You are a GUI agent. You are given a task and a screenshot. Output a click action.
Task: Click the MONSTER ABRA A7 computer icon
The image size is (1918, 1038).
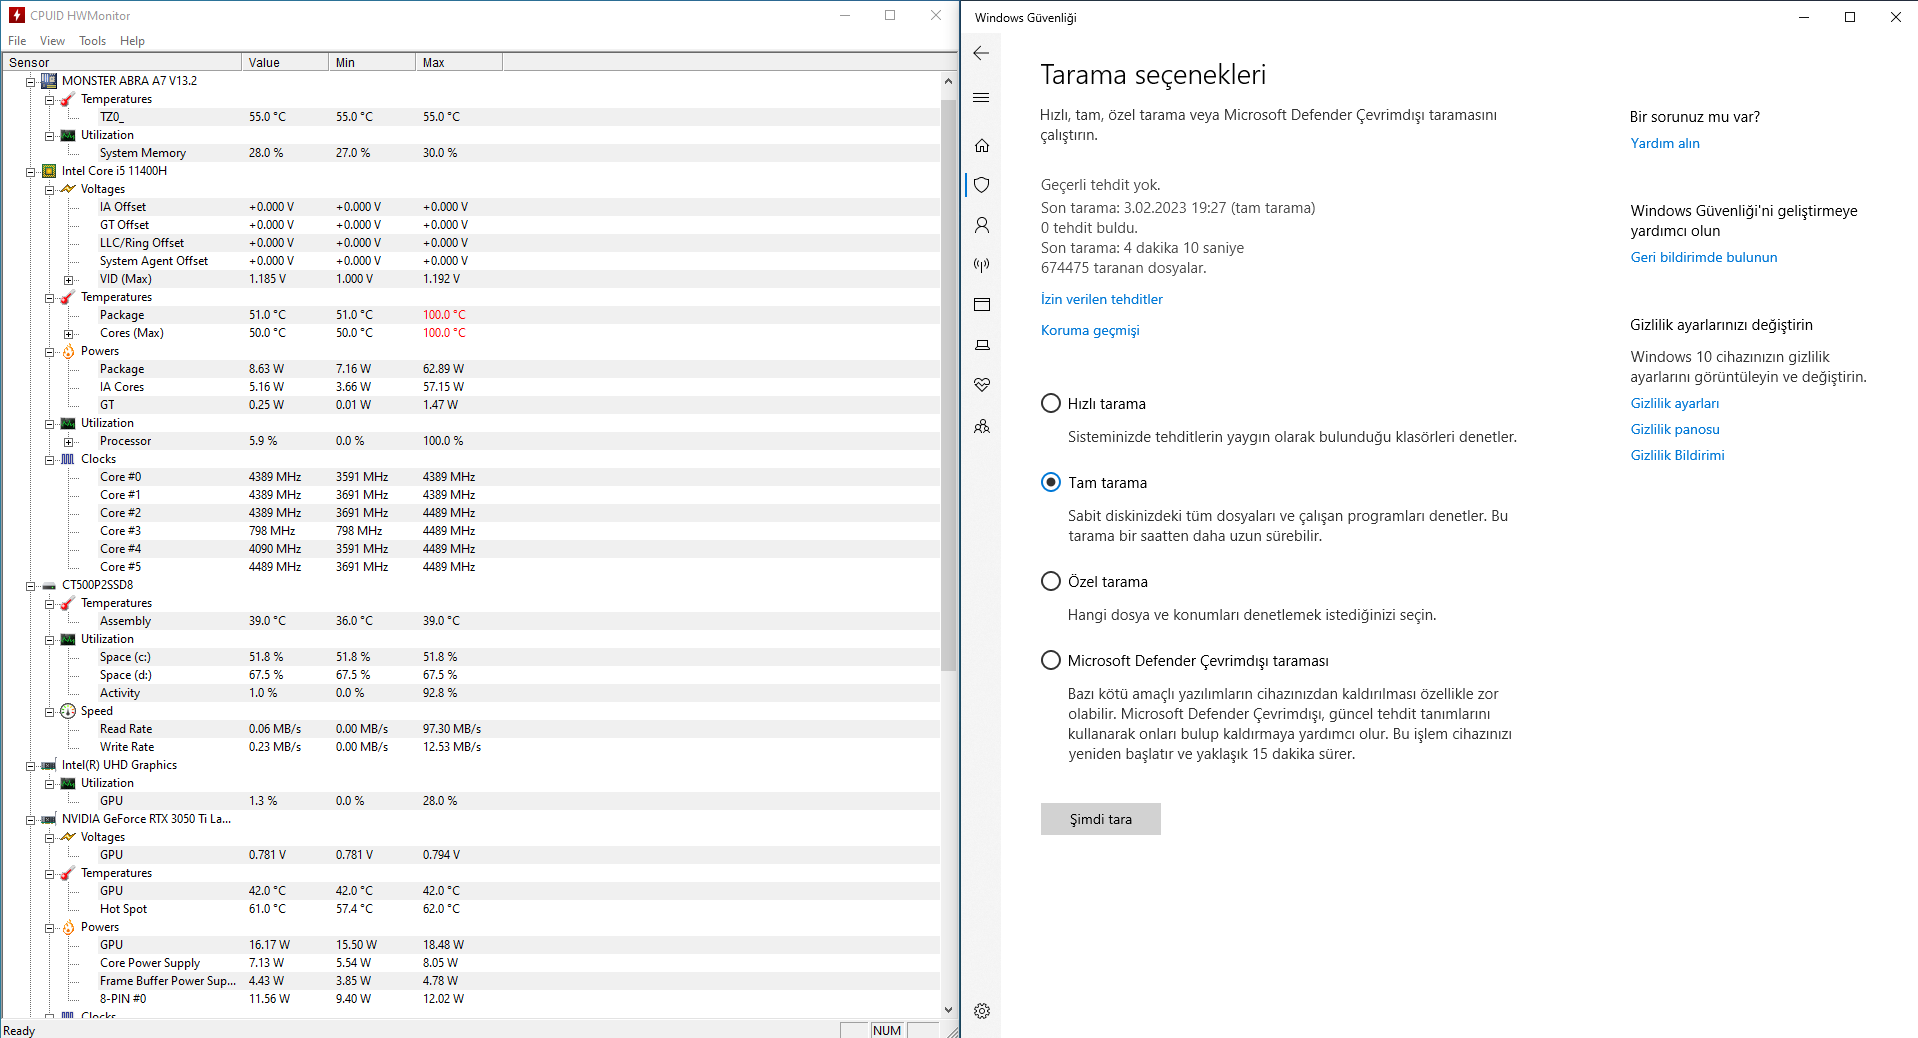[49, 81]
